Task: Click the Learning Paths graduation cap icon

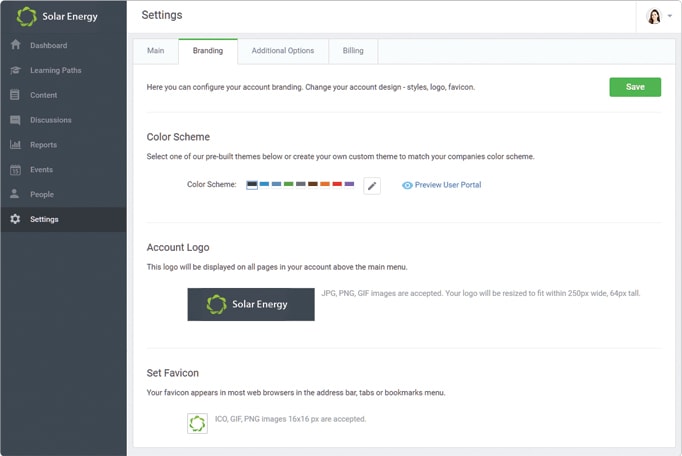Action: coord(15,70)
